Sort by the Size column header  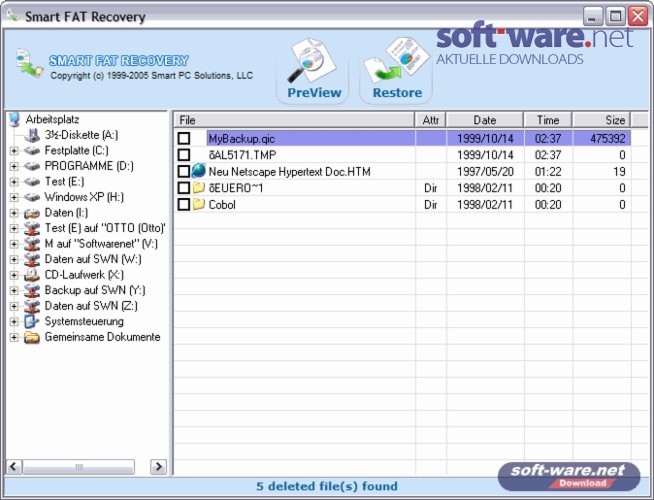[601, 120]
